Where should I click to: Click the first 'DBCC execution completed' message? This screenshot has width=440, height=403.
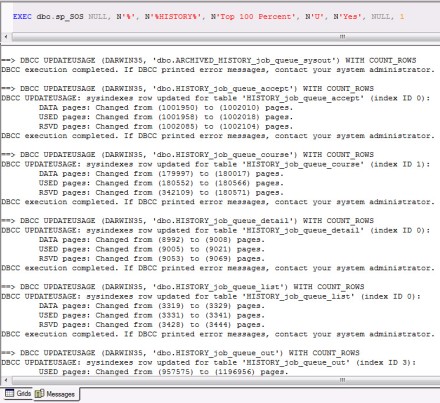pyautogui.click(x=218, y=70)
